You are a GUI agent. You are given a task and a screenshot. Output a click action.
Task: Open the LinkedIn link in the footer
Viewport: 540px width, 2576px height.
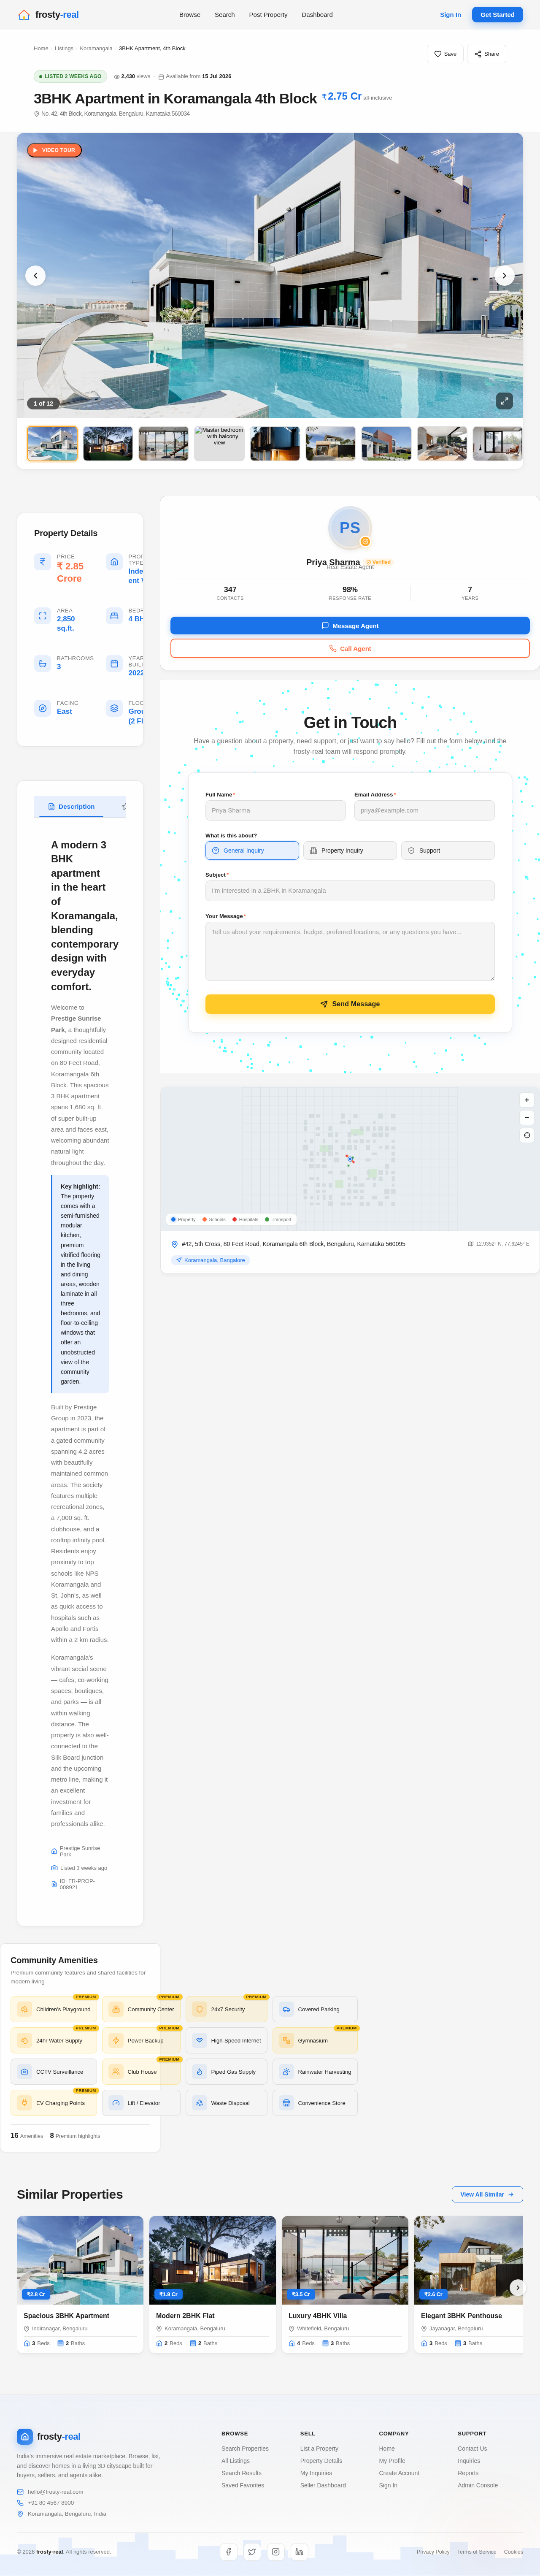pos(299,2551)
